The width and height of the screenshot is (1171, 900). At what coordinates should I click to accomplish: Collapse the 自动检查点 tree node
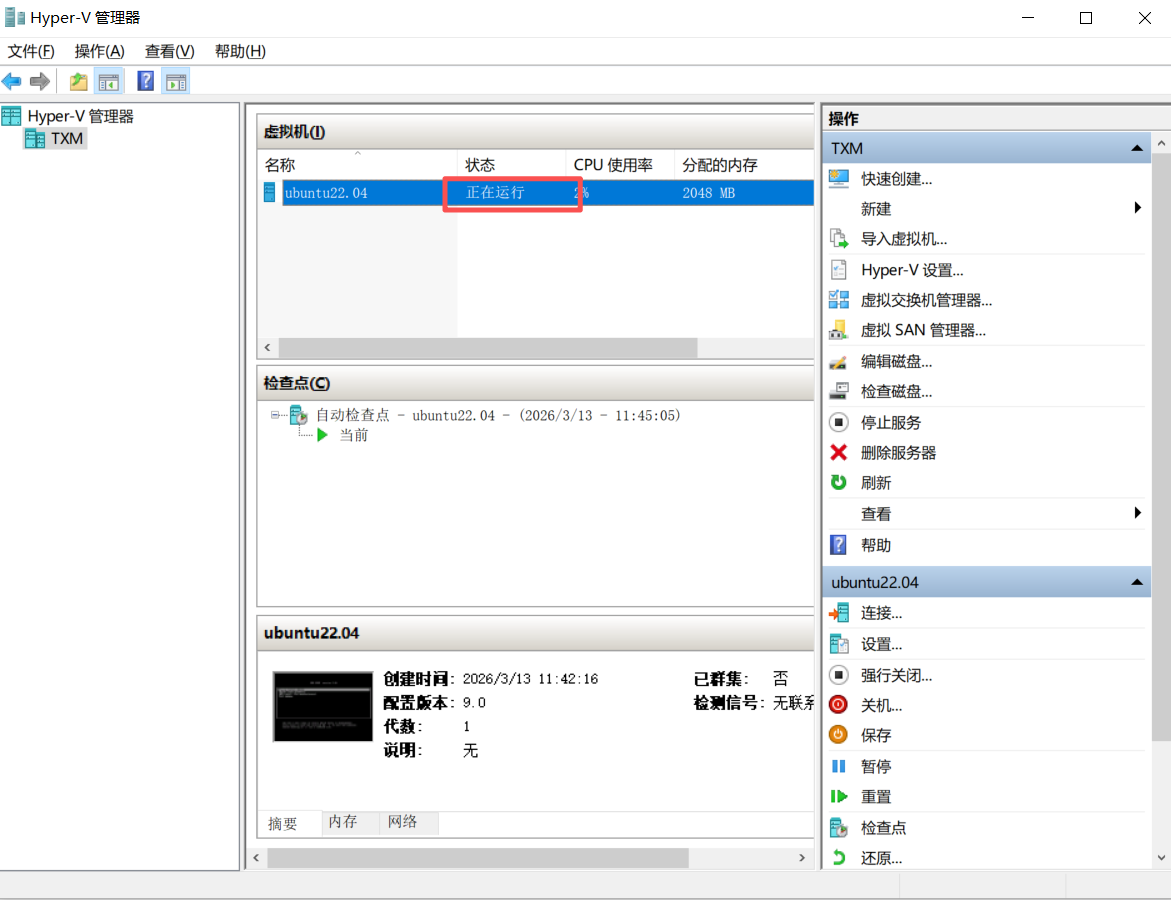[275, 415]
